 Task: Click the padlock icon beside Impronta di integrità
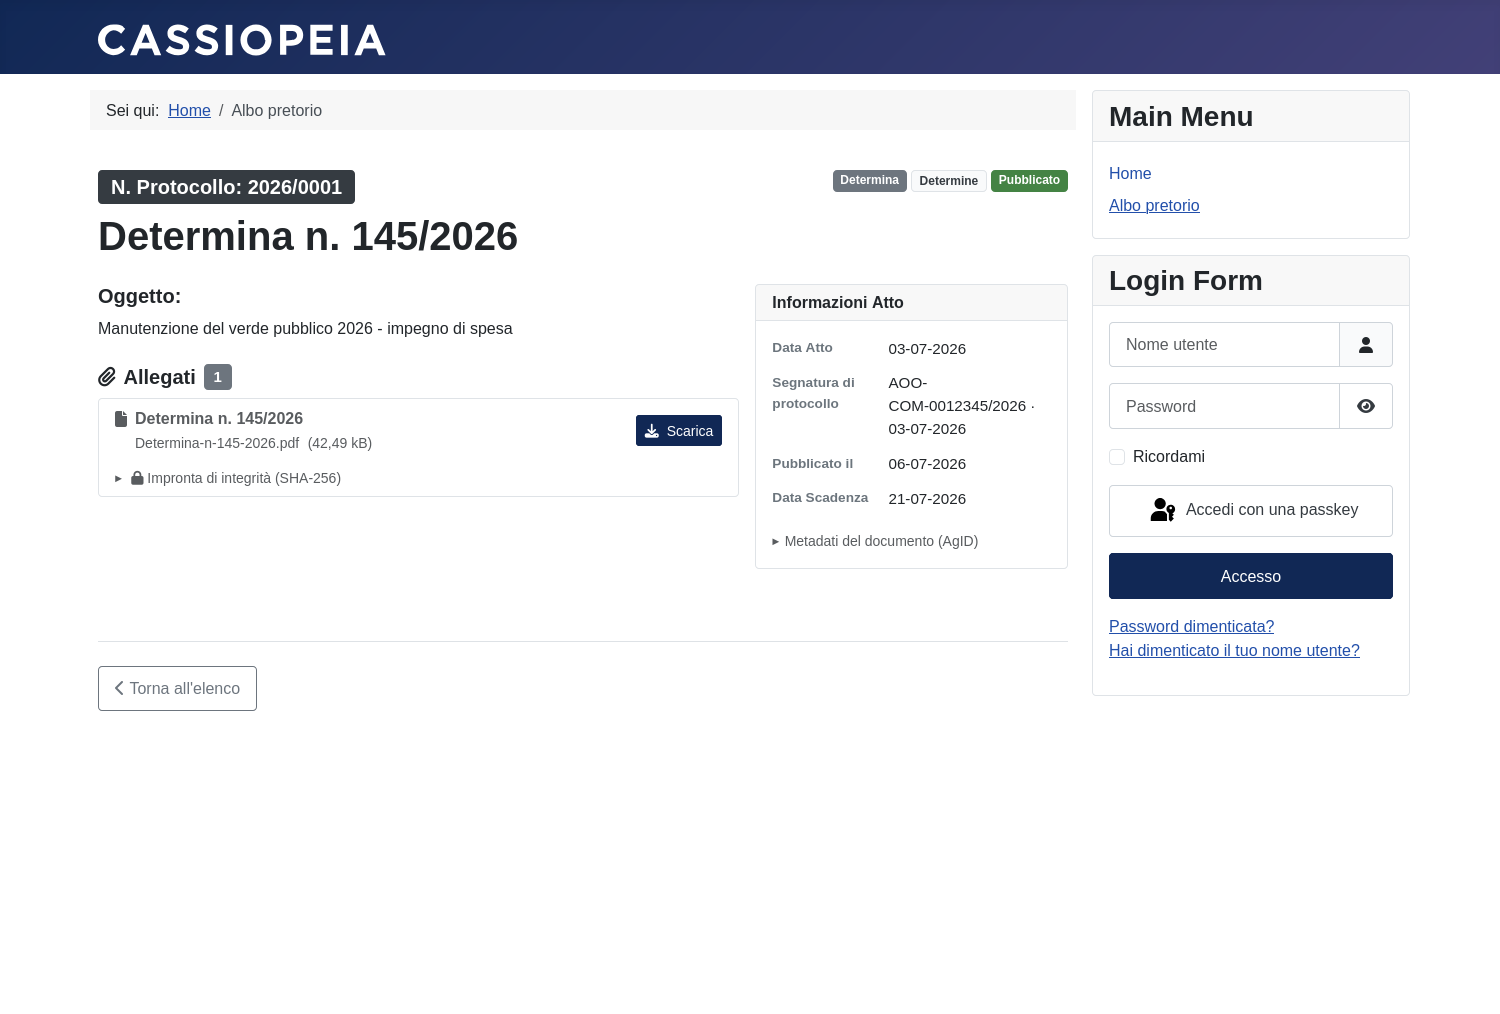coord(137,478)
